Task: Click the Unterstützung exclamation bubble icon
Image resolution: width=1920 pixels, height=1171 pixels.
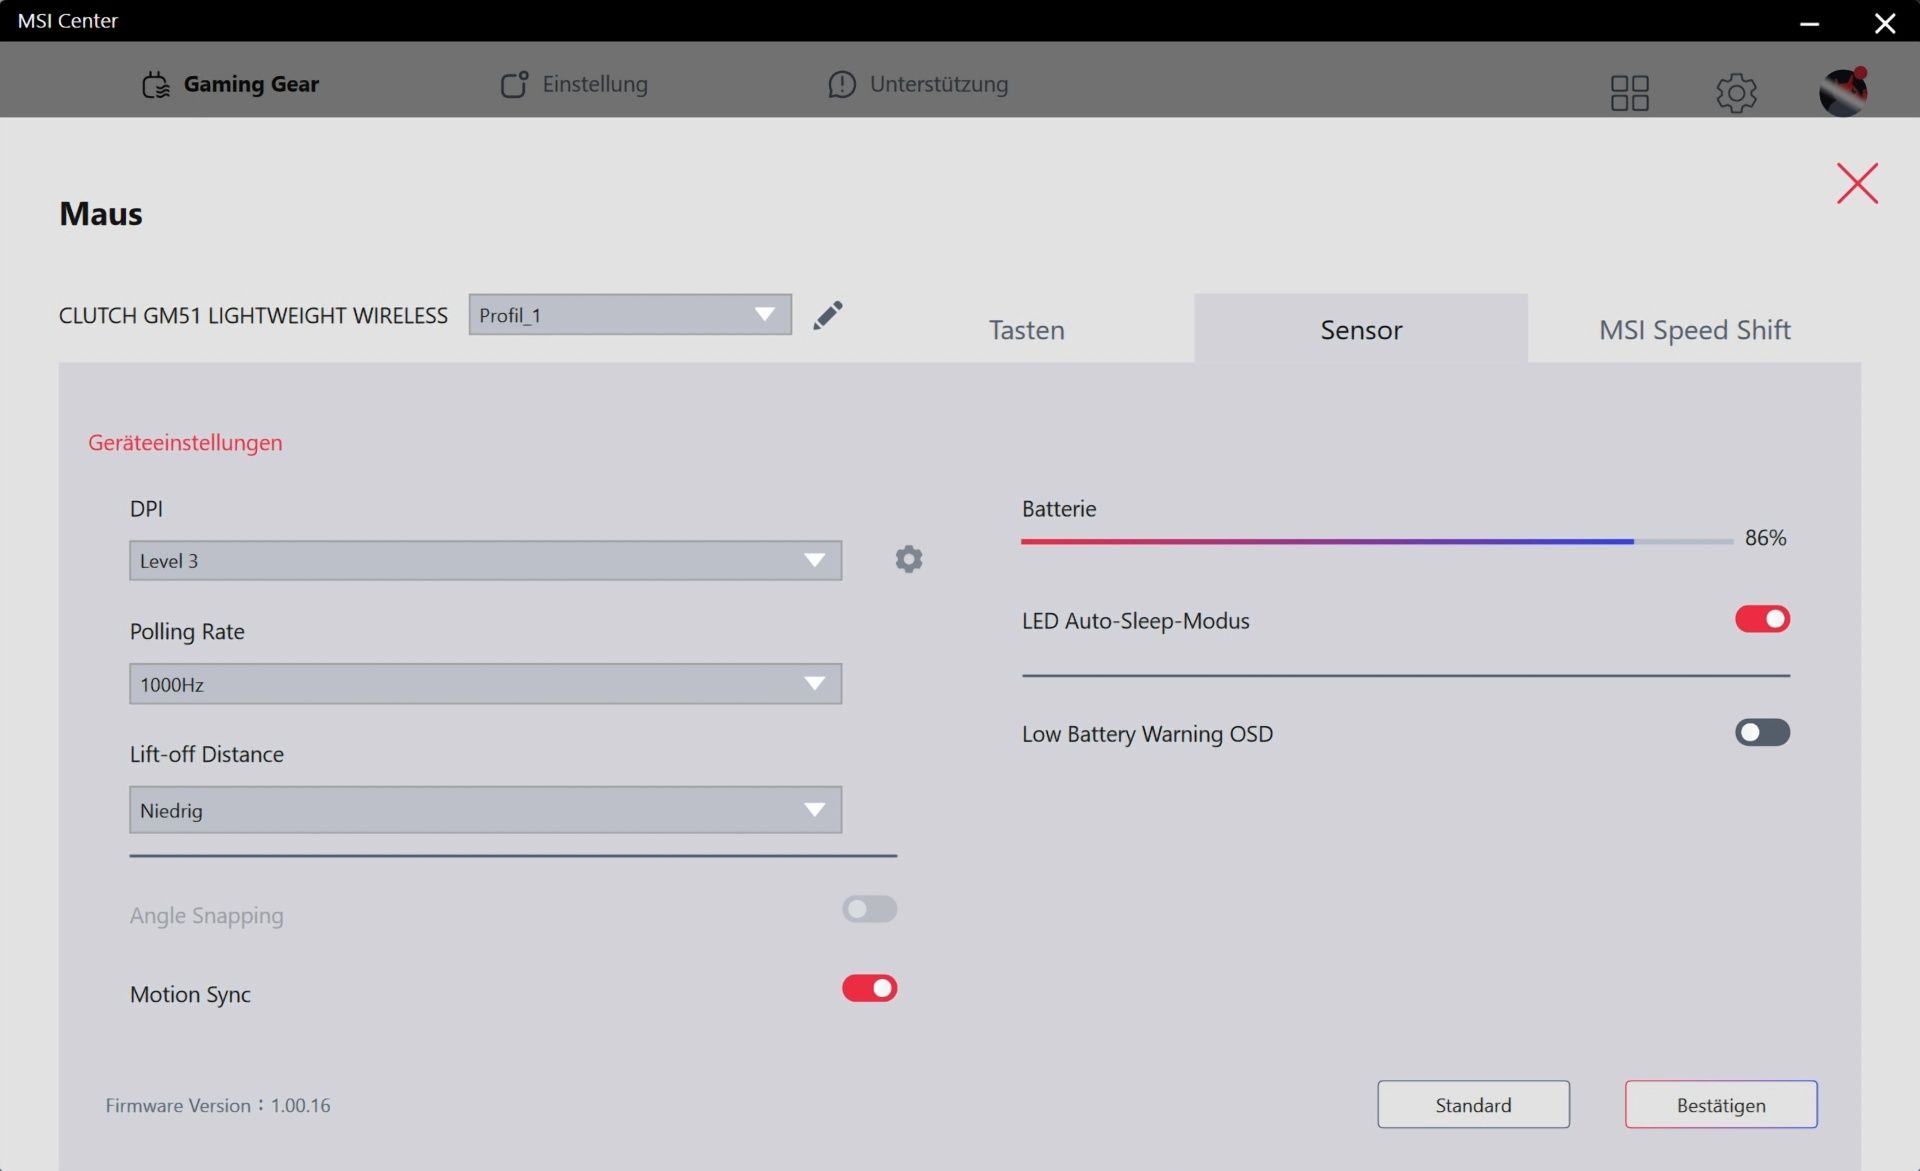Action: pyautogui.click(x=842, y=84)
